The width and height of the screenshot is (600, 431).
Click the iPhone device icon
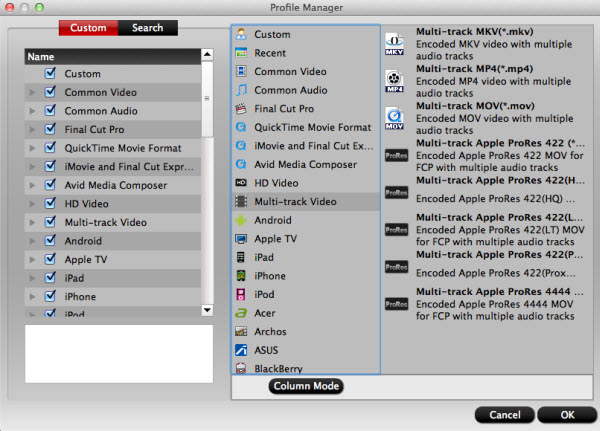(241, 276)
